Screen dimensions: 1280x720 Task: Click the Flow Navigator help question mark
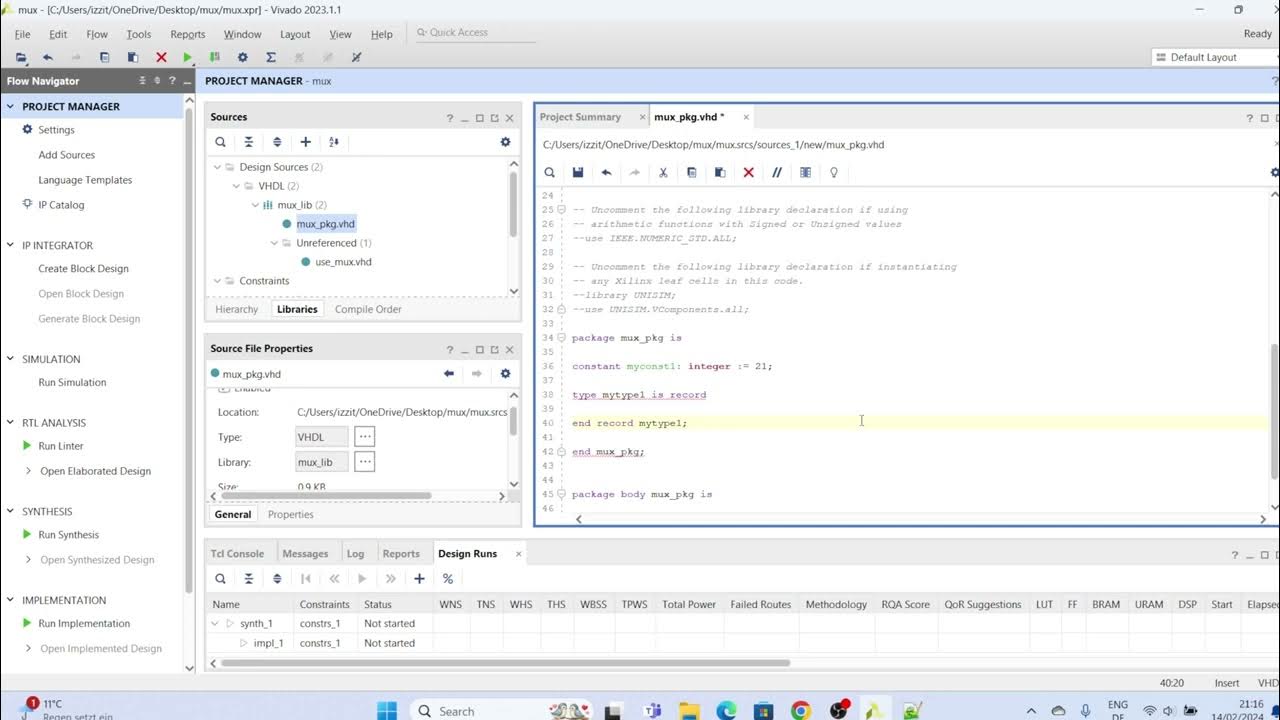pos(172,81)
